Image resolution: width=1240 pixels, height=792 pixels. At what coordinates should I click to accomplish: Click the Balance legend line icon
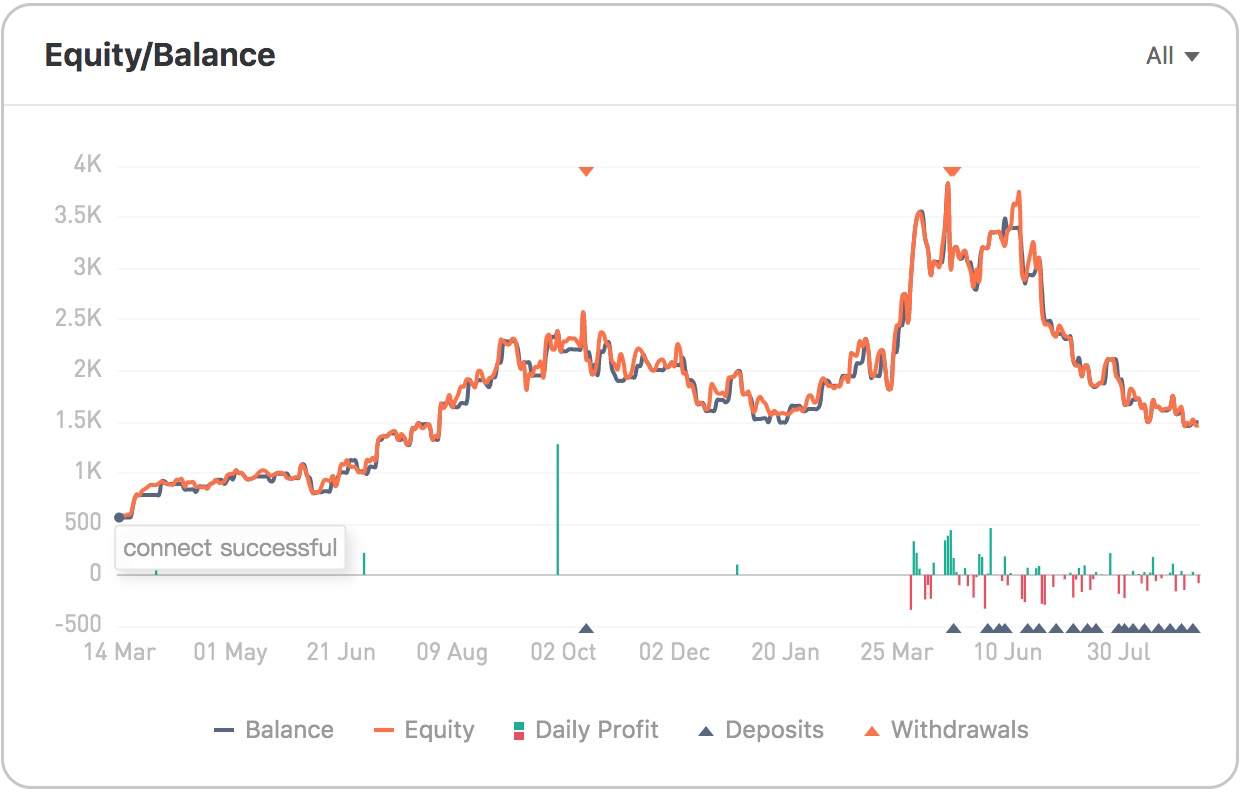(x=224, y=731)
